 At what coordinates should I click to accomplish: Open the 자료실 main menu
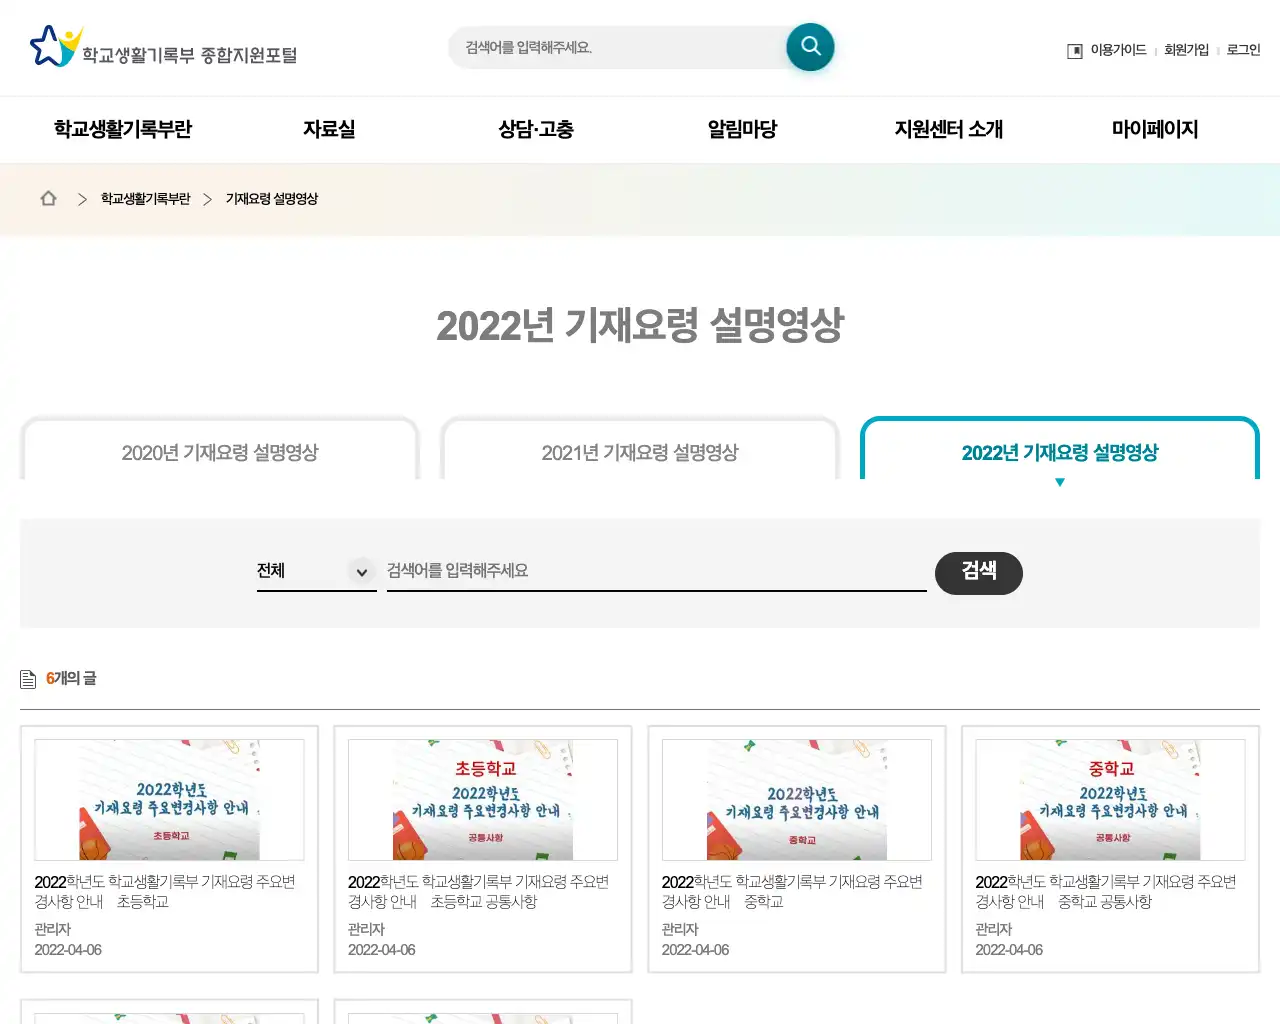click(329, 129)
